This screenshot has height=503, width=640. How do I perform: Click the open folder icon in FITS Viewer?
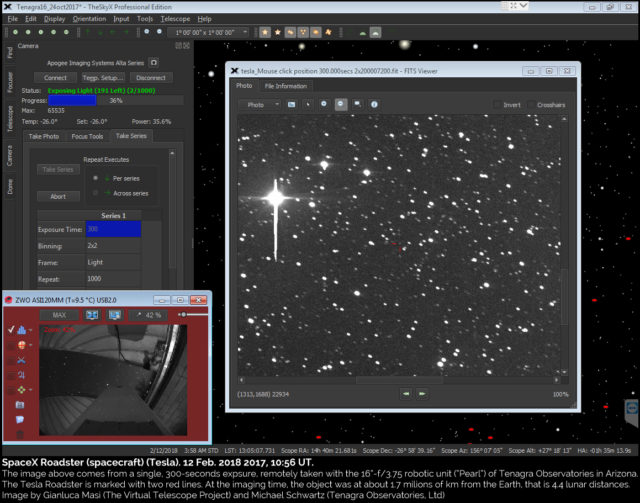pos(292,104)
